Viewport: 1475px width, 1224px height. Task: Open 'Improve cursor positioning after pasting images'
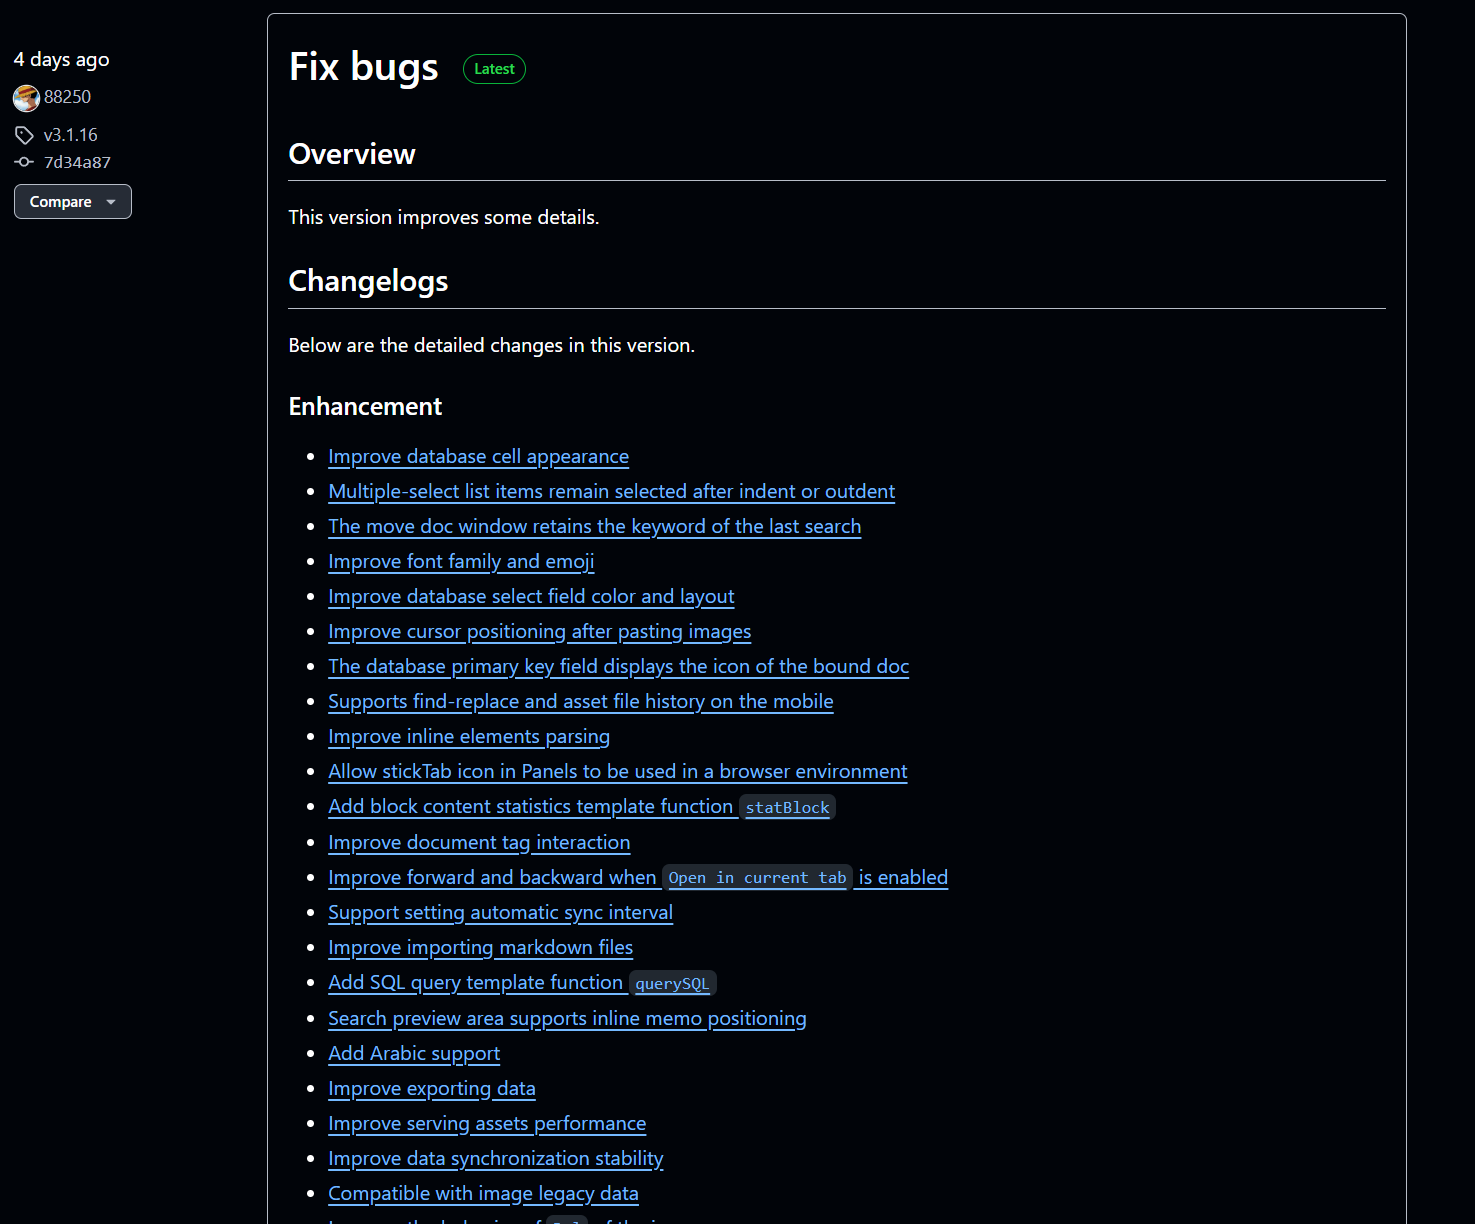point(540,632)
